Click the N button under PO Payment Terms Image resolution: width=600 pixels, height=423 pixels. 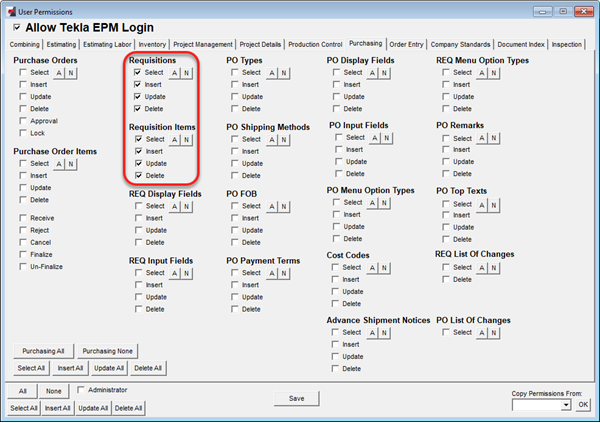(x=284, y=273)
